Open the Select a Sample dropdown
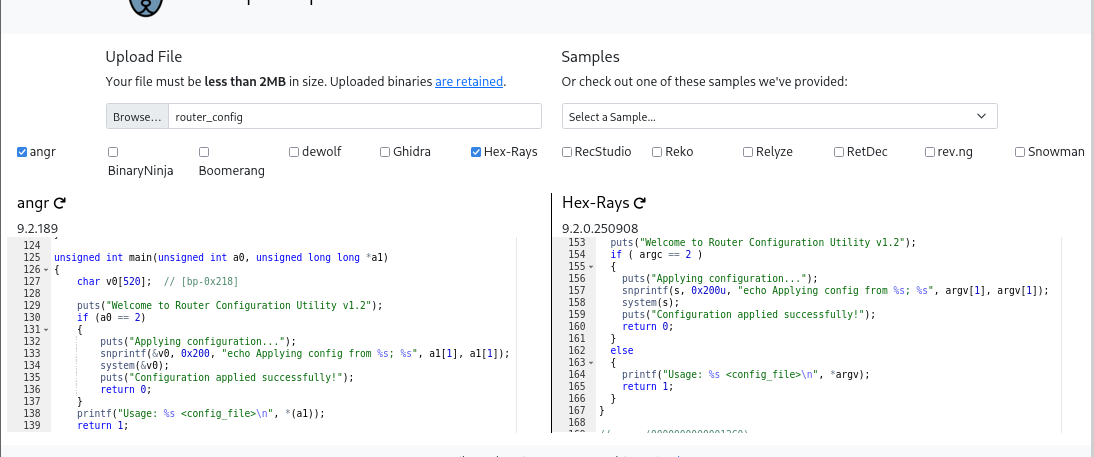 click(779, 117)
